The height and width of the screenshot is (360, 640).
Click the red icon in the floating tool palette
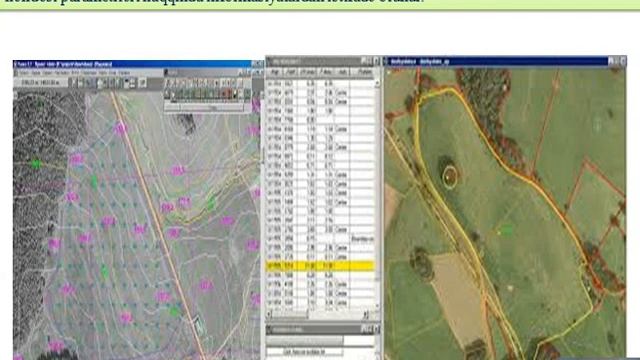227,94
